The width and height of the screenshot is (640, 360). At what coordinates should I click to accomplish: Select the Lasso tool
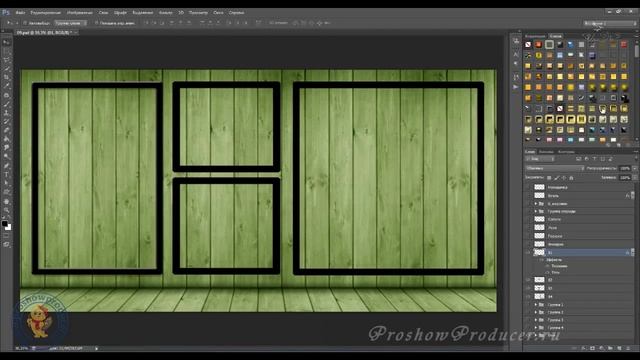[x=7, y=60]
